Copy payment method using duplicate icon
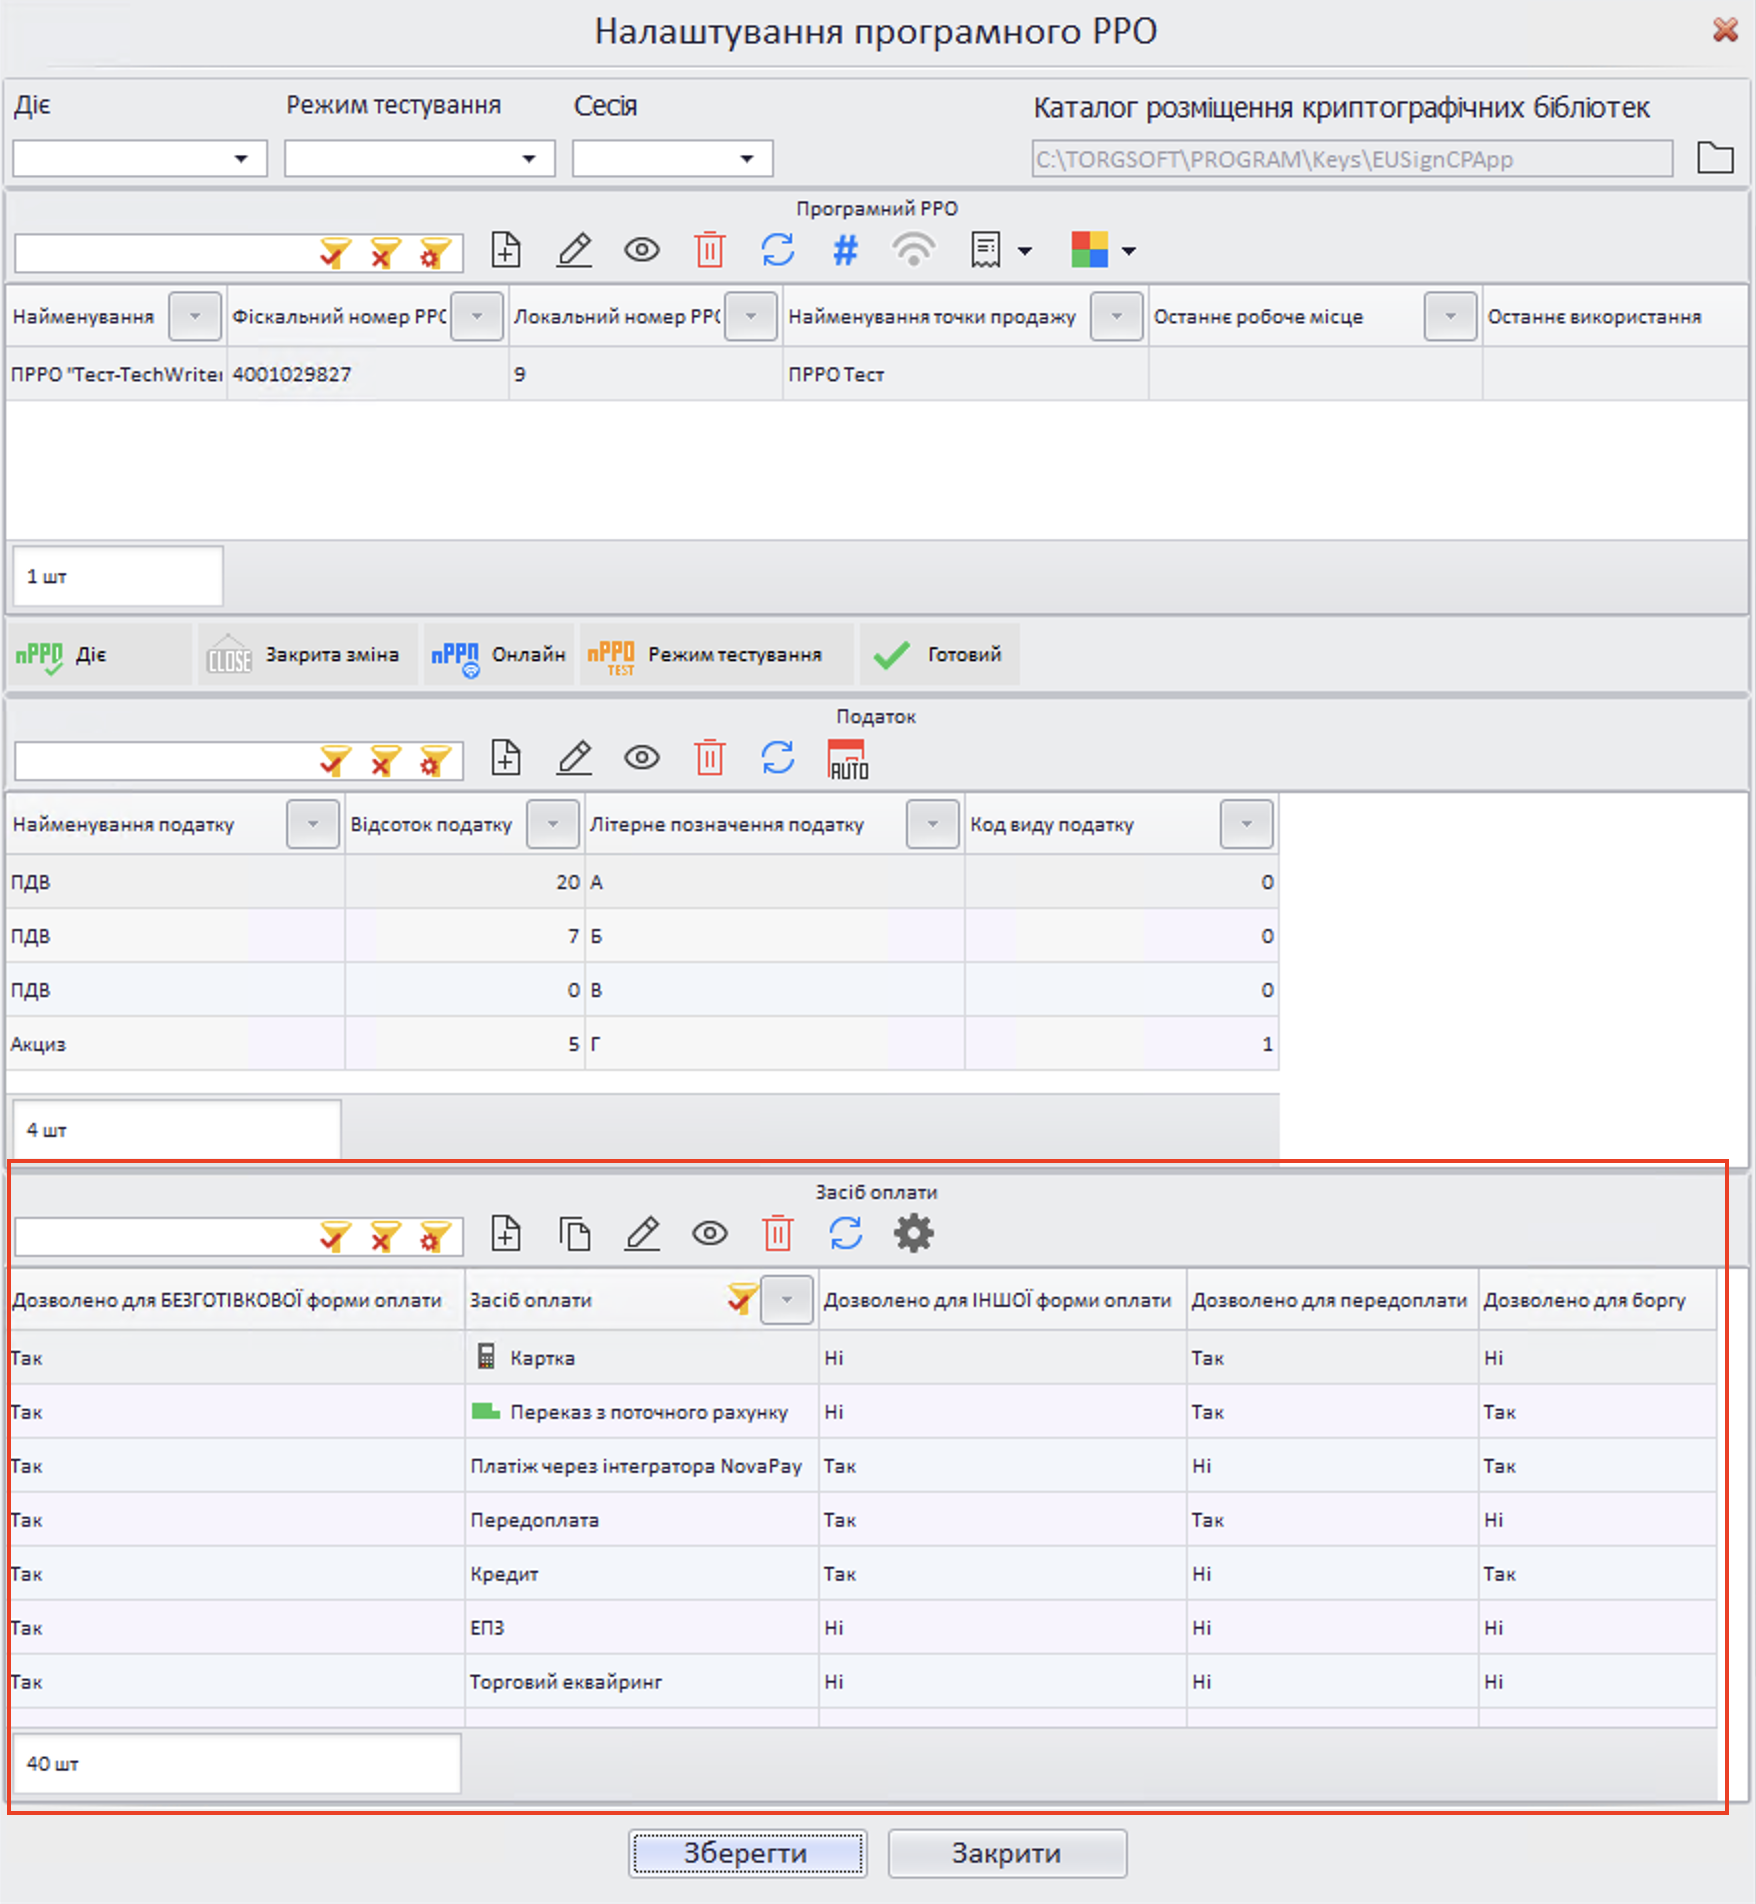The image size is (1756, 1904). click(574, 1234)
